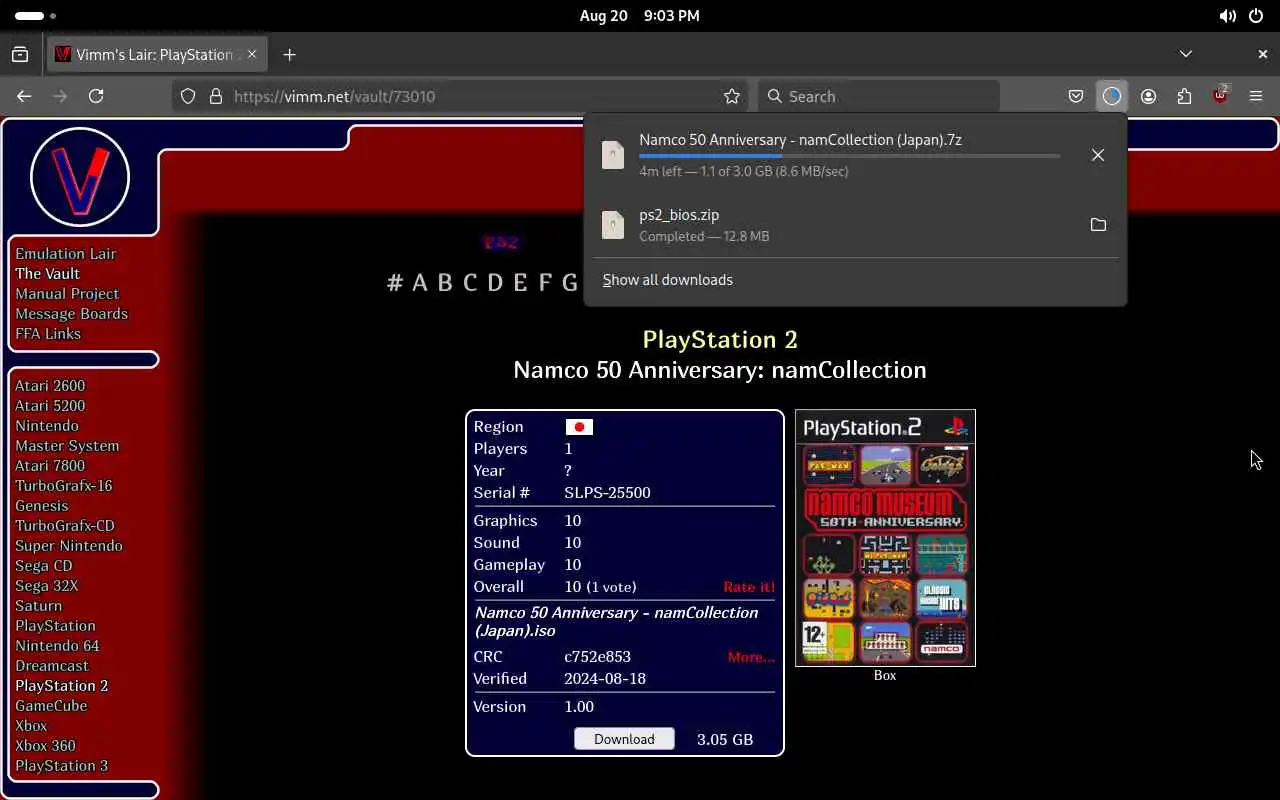This screenshot has height=800, width=1280.
Task: Open the Extensions puzzle icon
Action: tap(1184, 96)
